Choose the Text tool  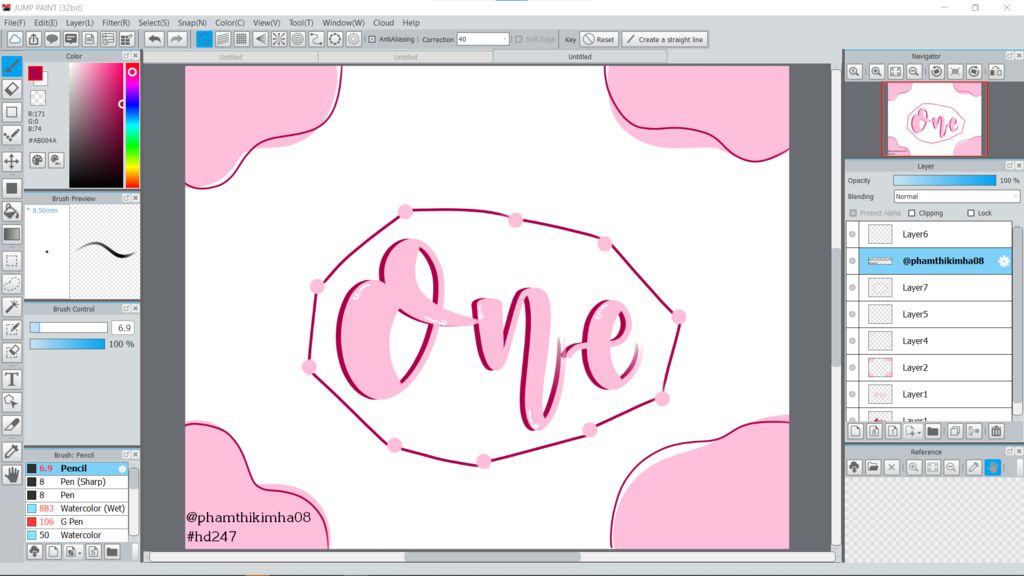[12, 379]
